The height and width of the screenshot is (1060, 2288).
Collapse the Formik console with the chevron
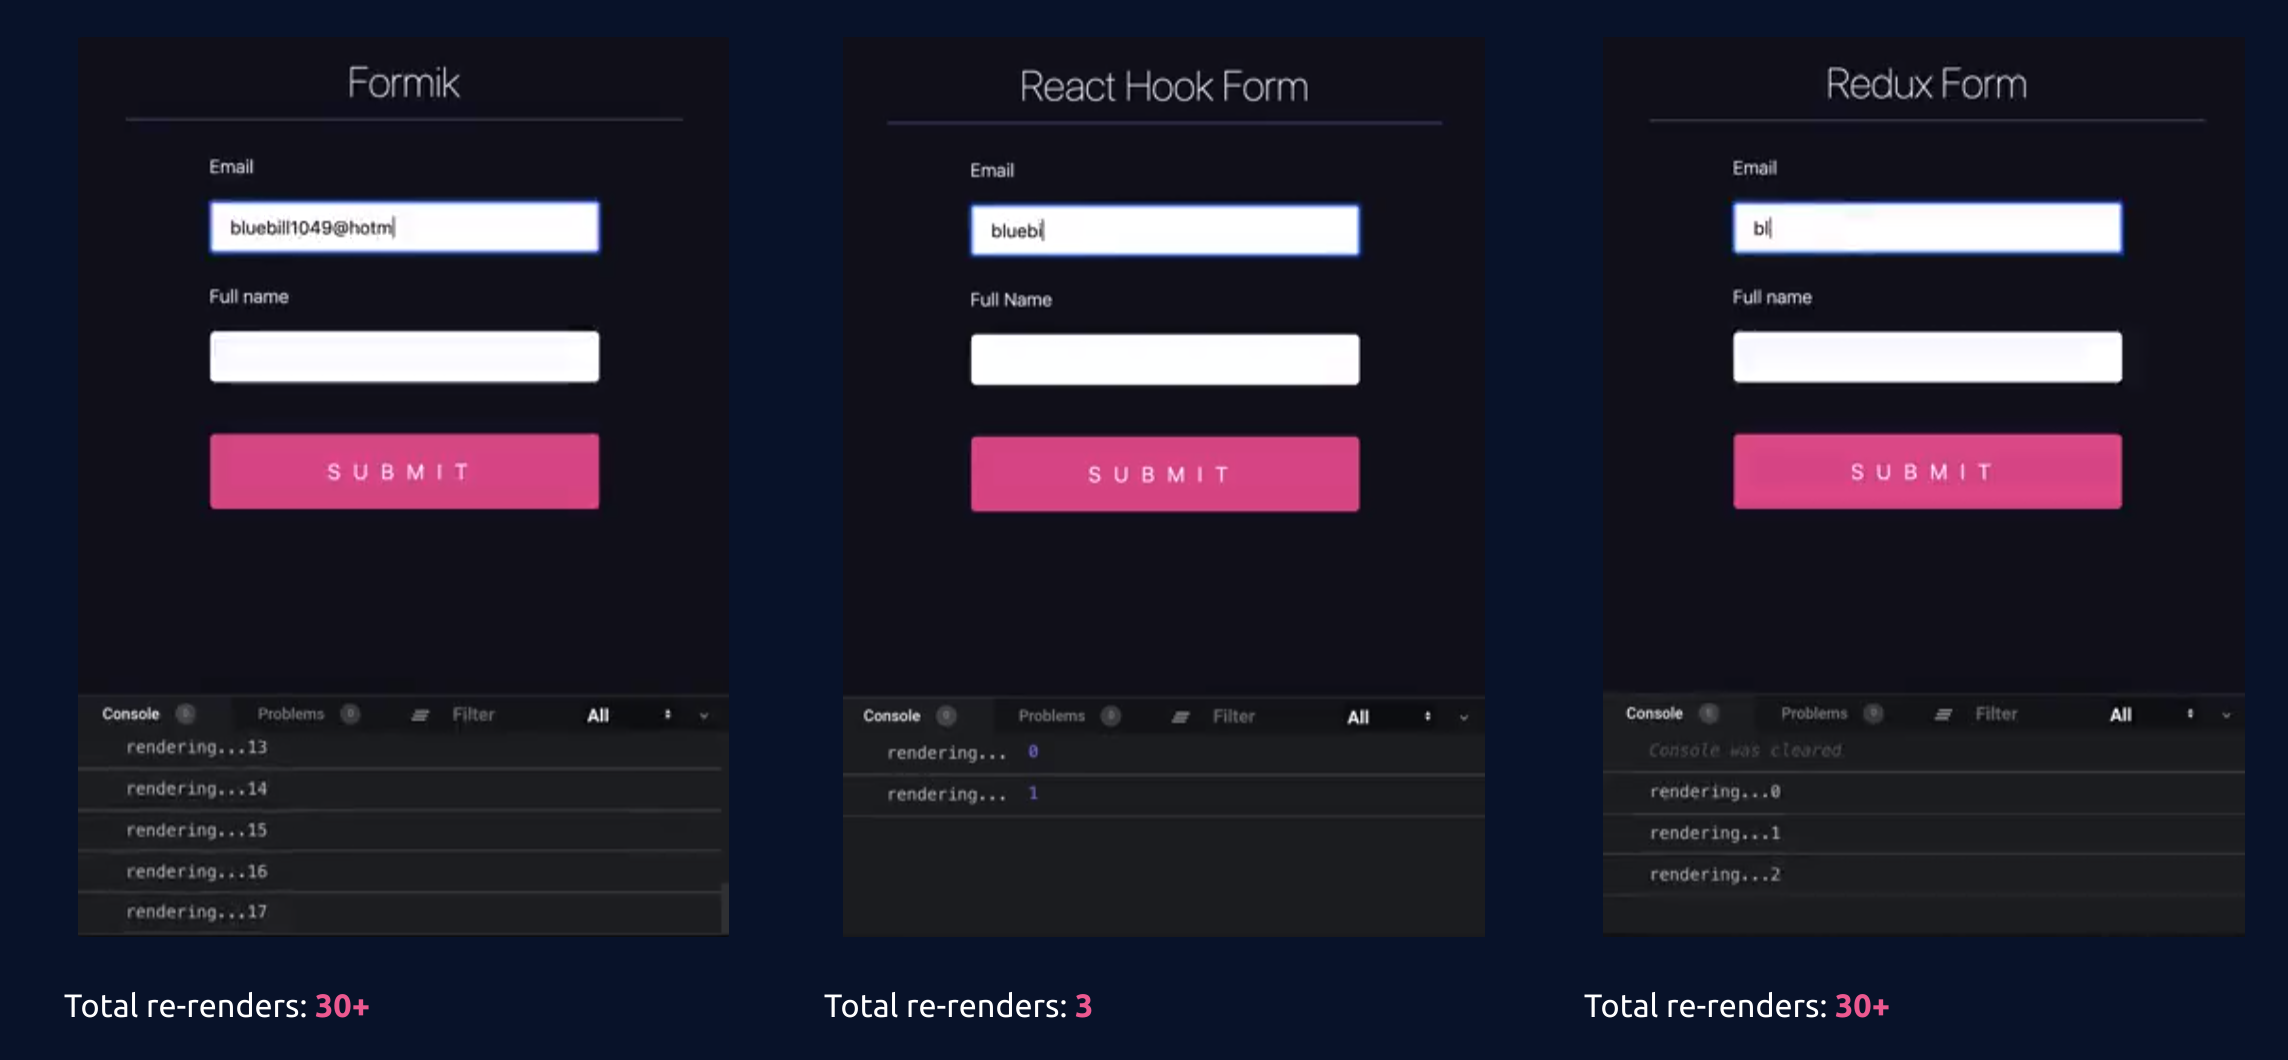(x=704, y=716)
